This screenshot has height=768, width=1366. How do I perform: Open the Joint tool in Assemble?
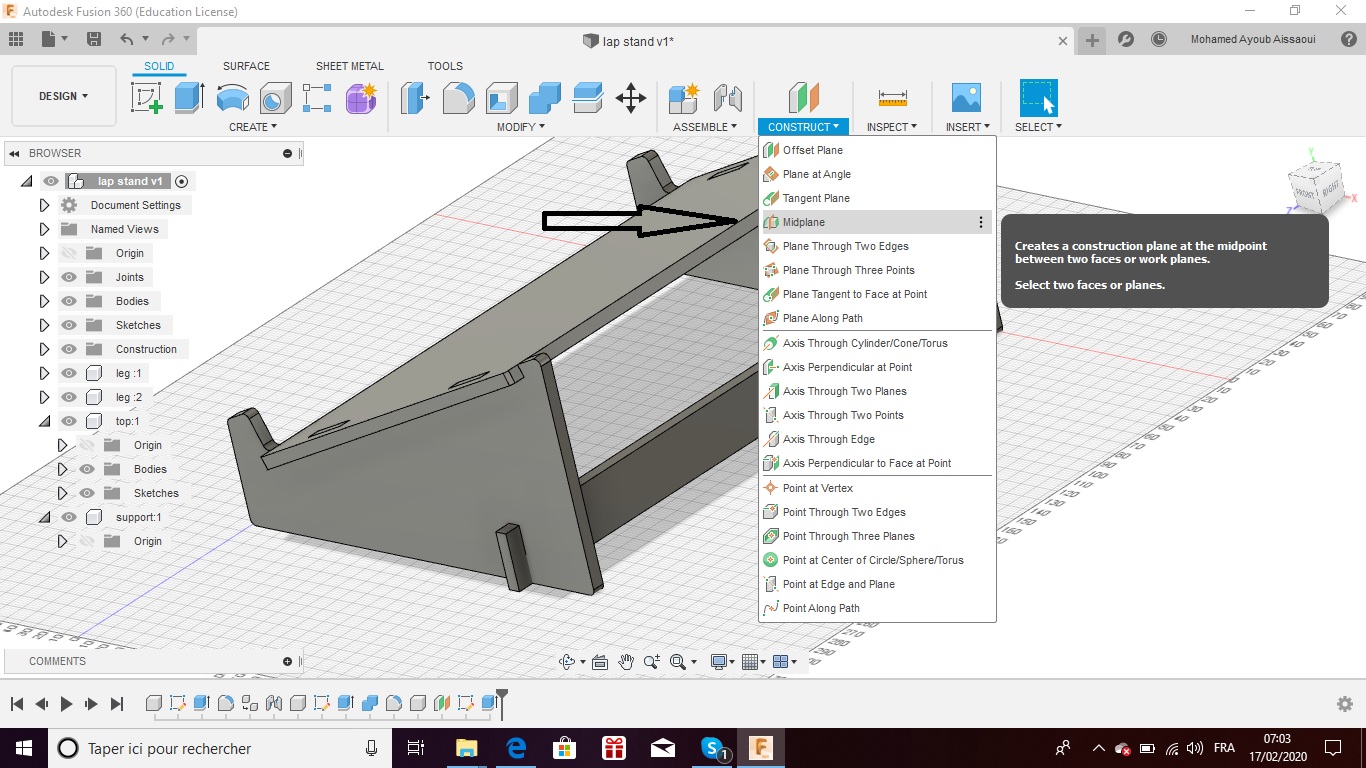point(728,98)
